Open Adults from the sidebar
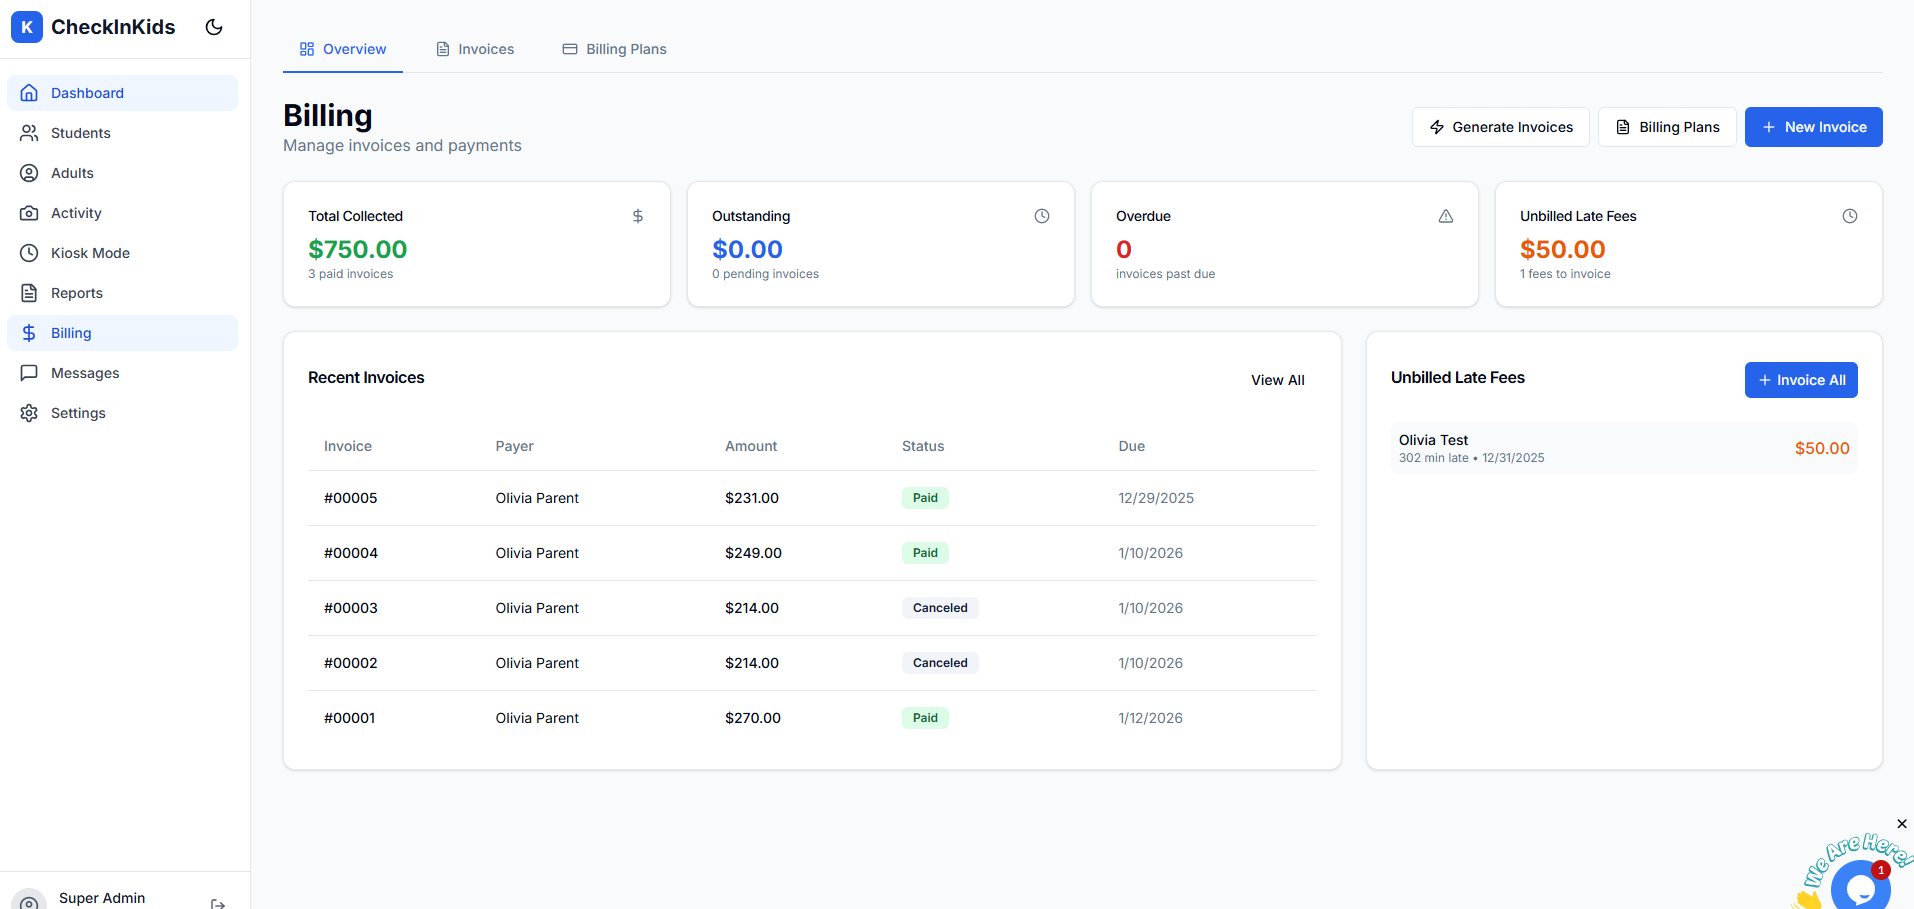This screenshot has width=1914, height=909. click(122, 173)
